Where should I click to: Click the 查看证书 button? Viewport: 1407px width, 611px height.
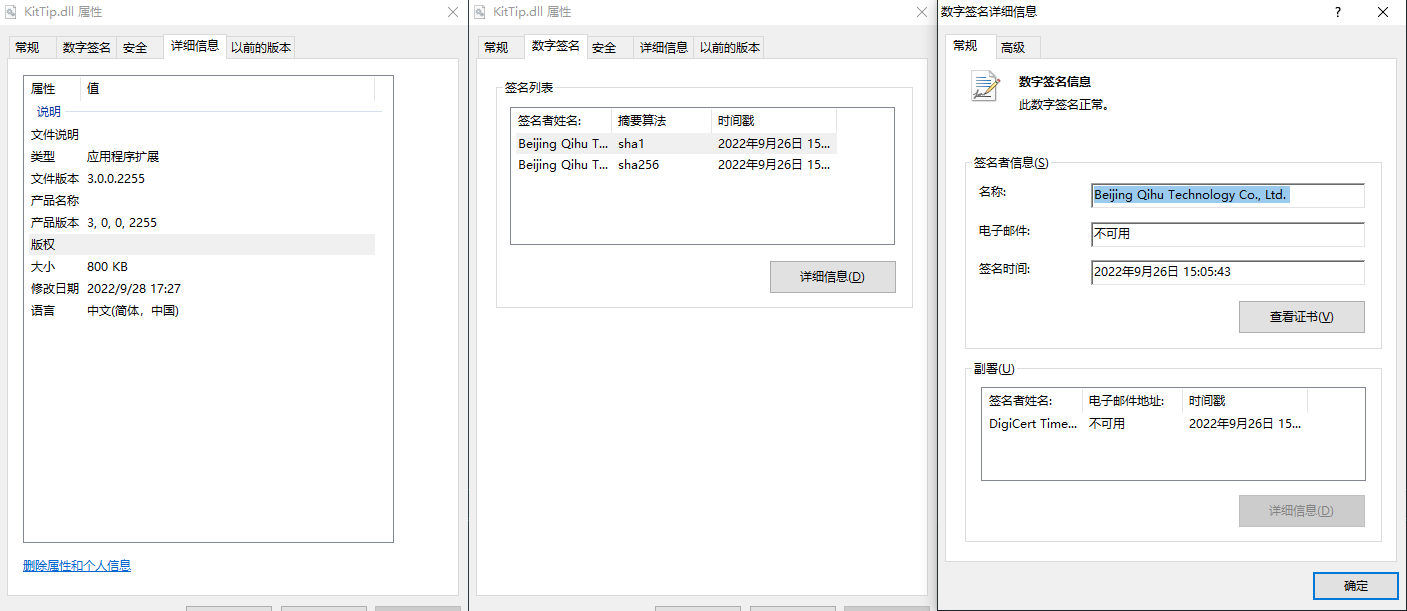[x=1301, y=317]
